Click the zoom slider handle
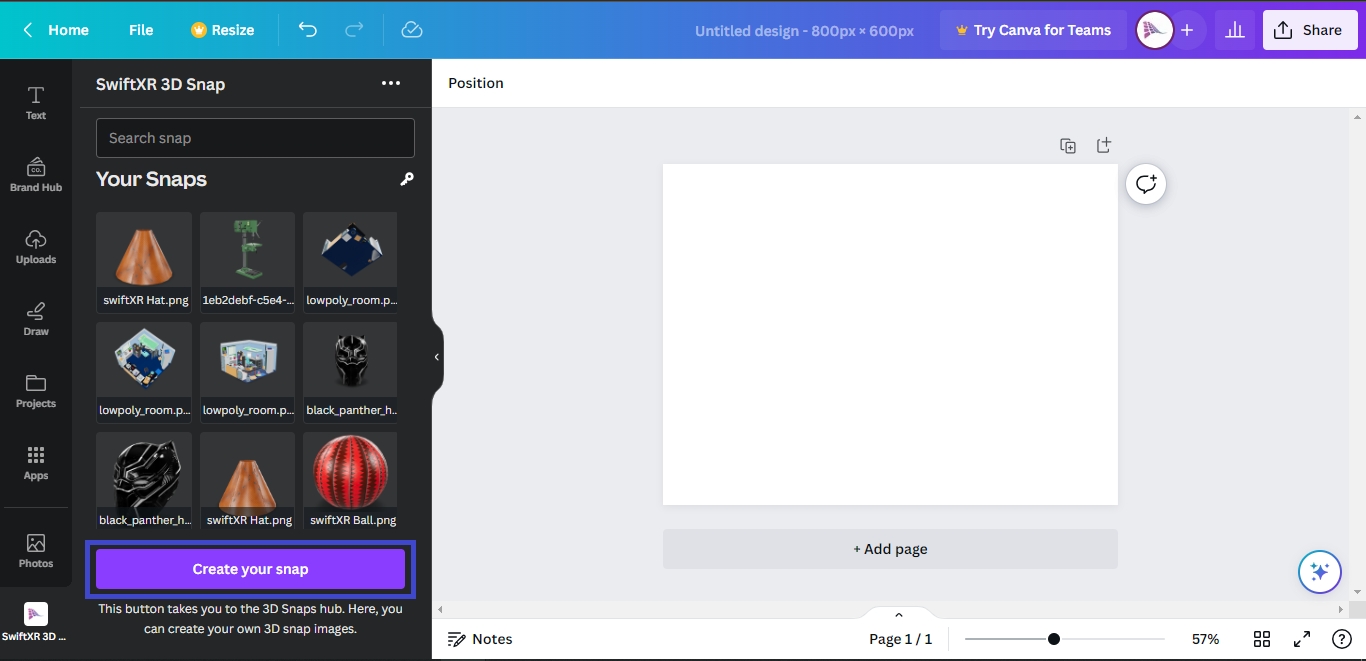This screenshot has width=1366, height=661. click(1054, 639)
